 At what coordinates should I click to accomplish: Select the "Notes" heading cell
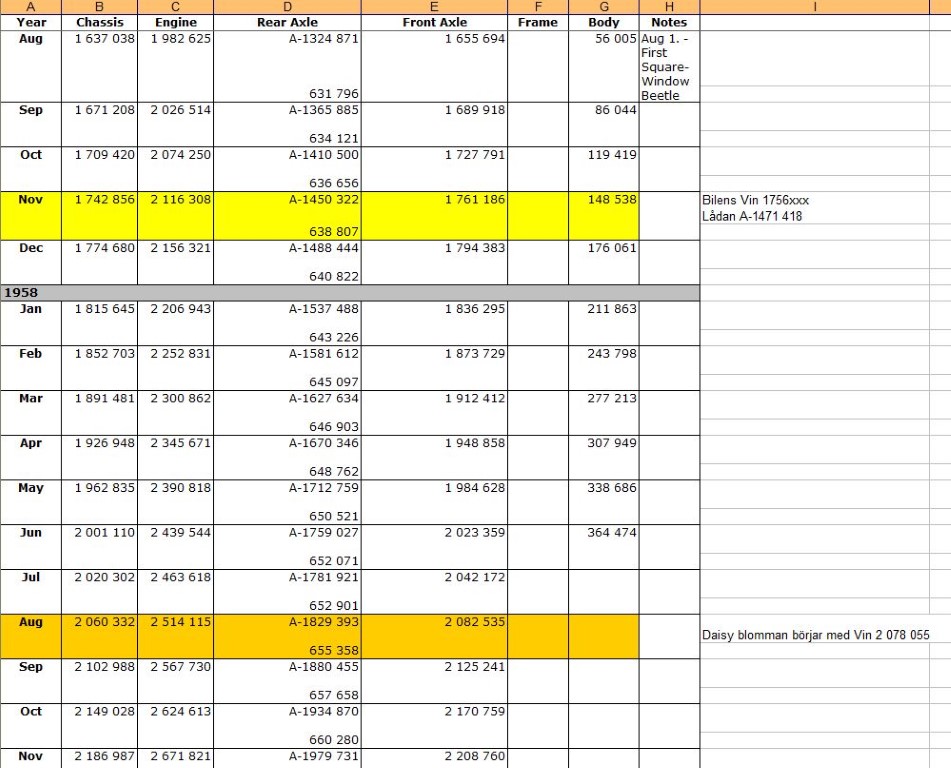pos(669,22)
